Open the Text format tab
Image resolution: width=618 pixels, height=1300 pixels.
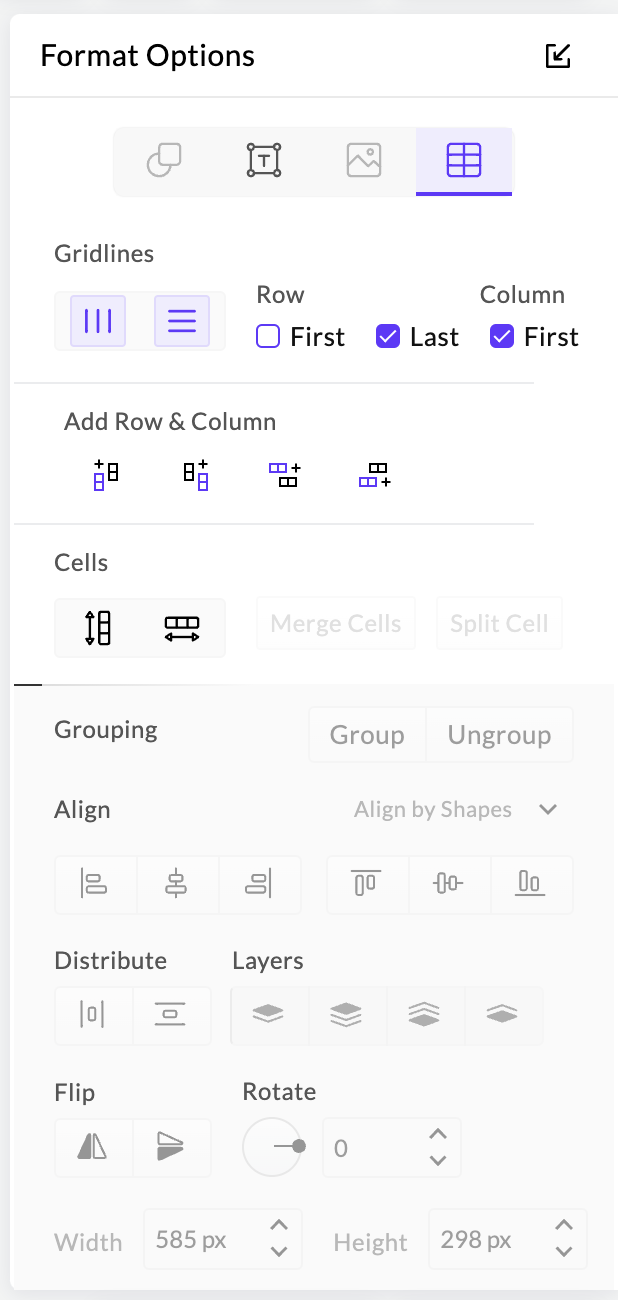264,160
